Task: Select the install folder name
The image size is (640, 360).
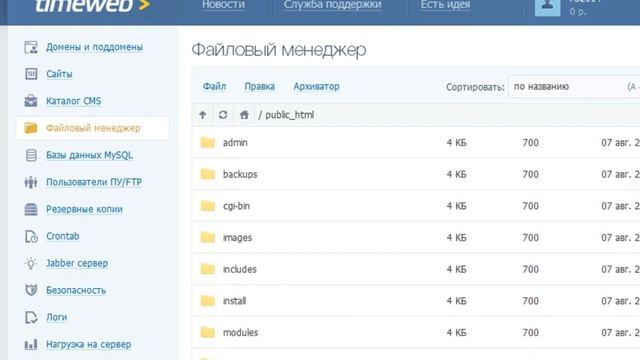Action: tap(234, 301)
